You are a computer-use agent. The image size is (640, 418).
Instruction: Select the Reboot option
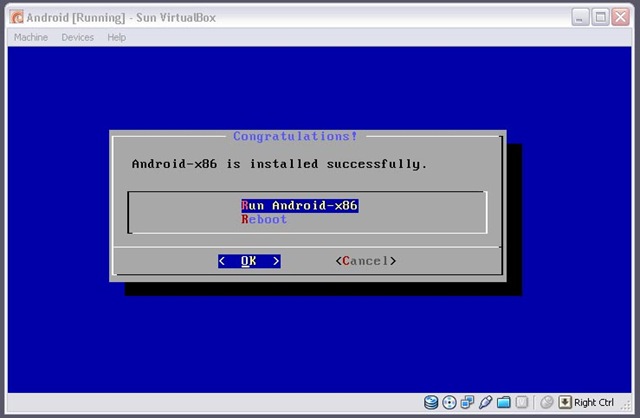tap(264, 220)
